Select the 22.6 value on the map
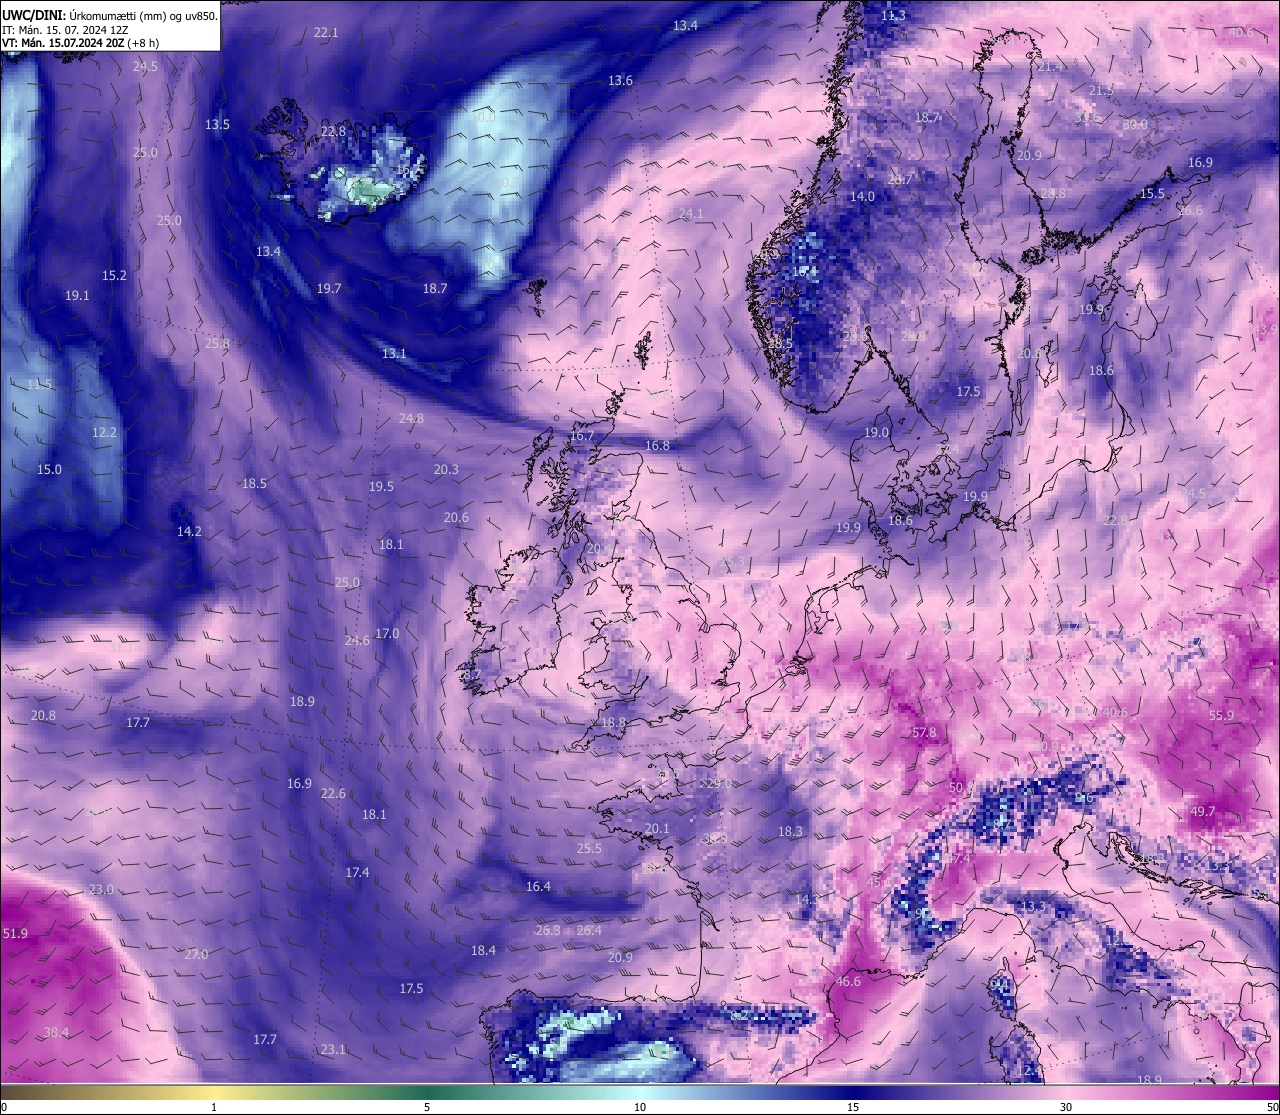 coord(333,793)
